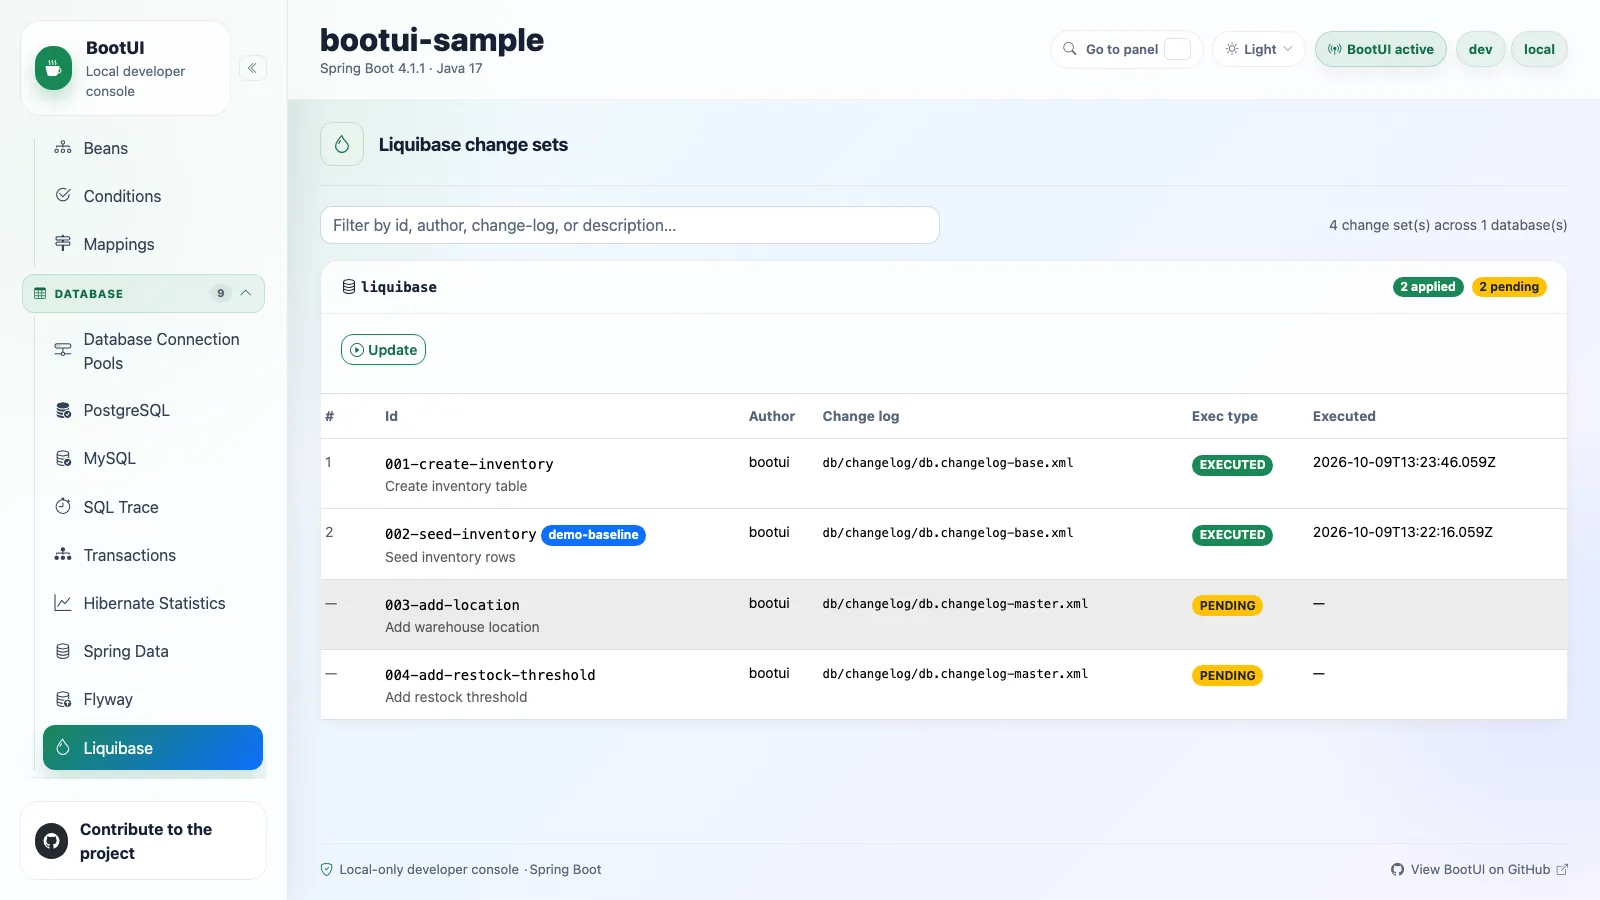The image size is (1600, 900).
Task: Click the EXECUTED badge for 001-create-inventory
Action: coord(1232,465)
